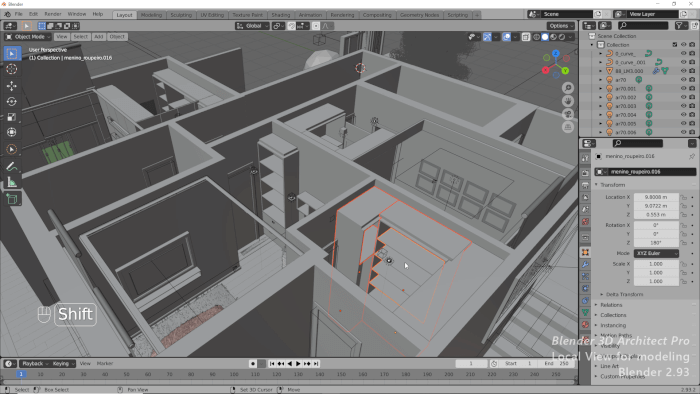Open the XYZ Euler rotation mode dropdown
Viewport: 700px width, 394px height.
tap(656, 253)
